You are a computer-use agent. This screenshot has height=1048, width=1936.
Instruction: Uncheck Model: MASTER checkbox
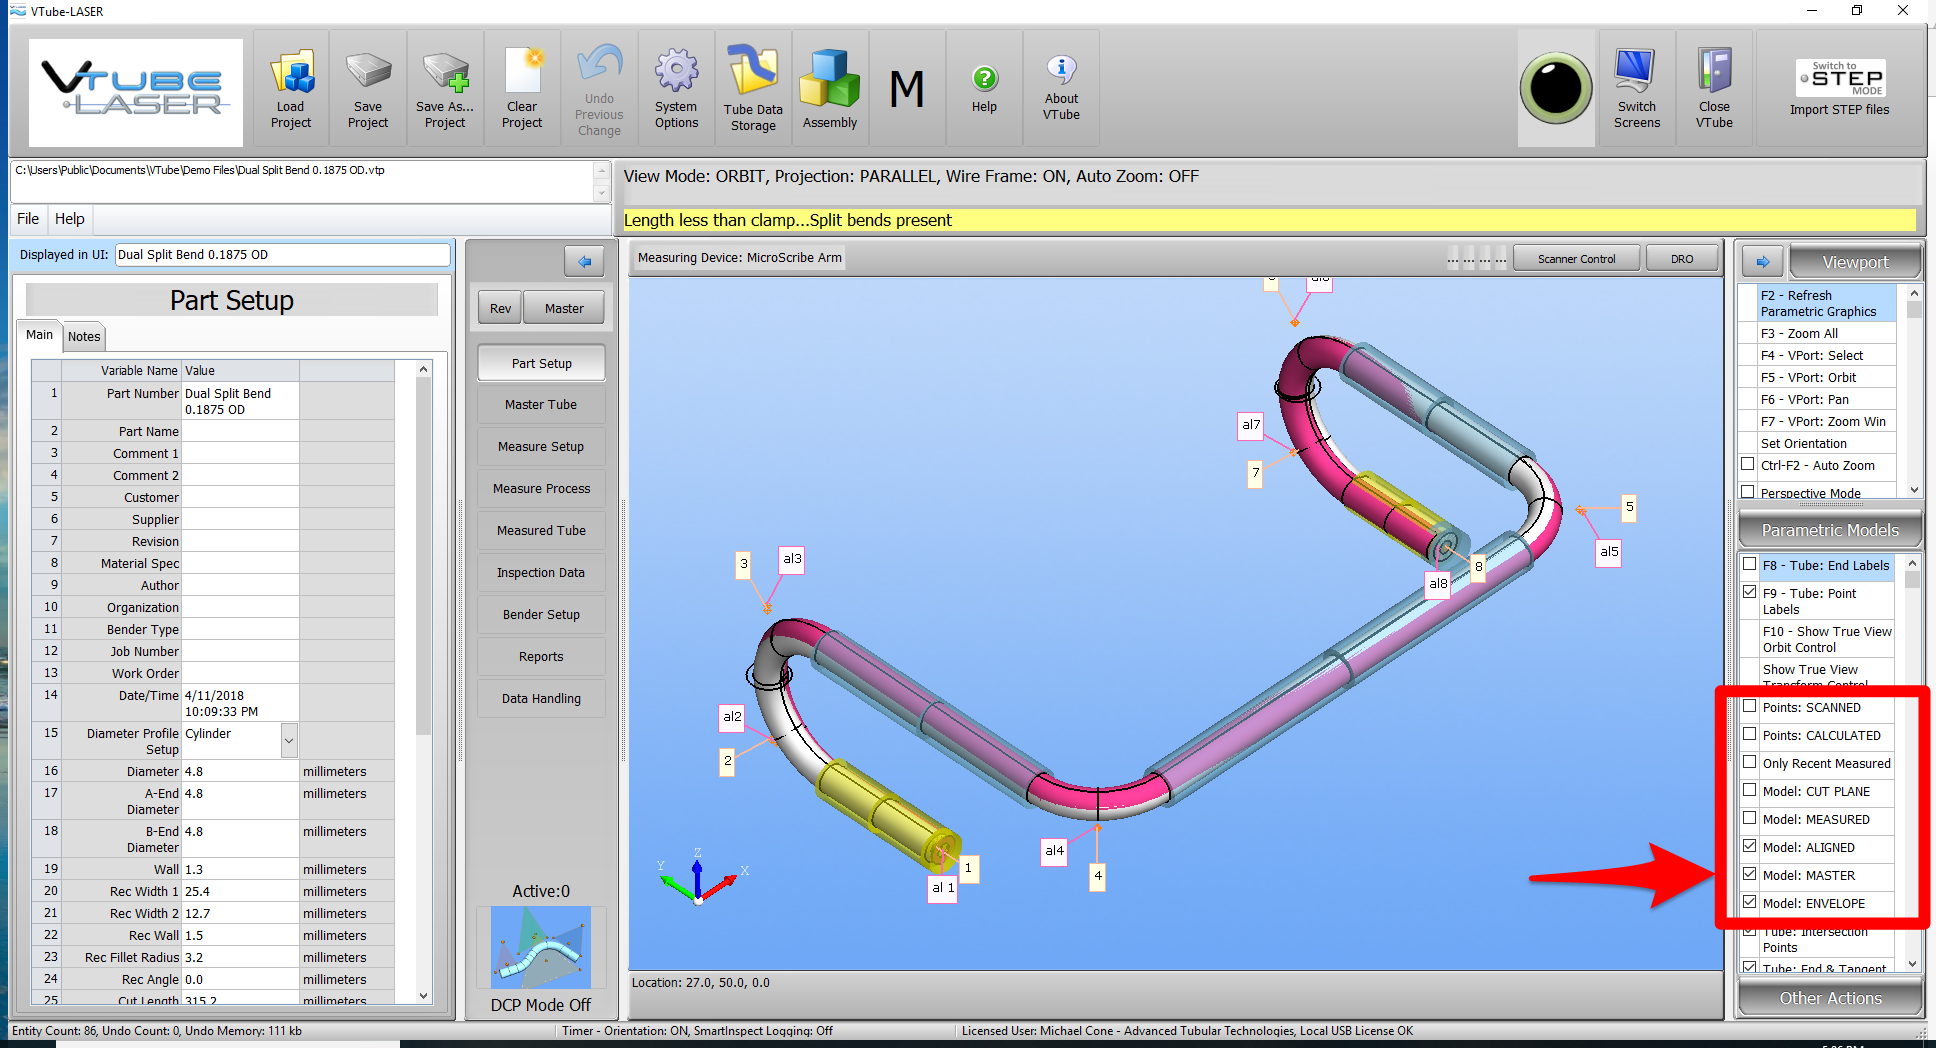[1749, 874]
